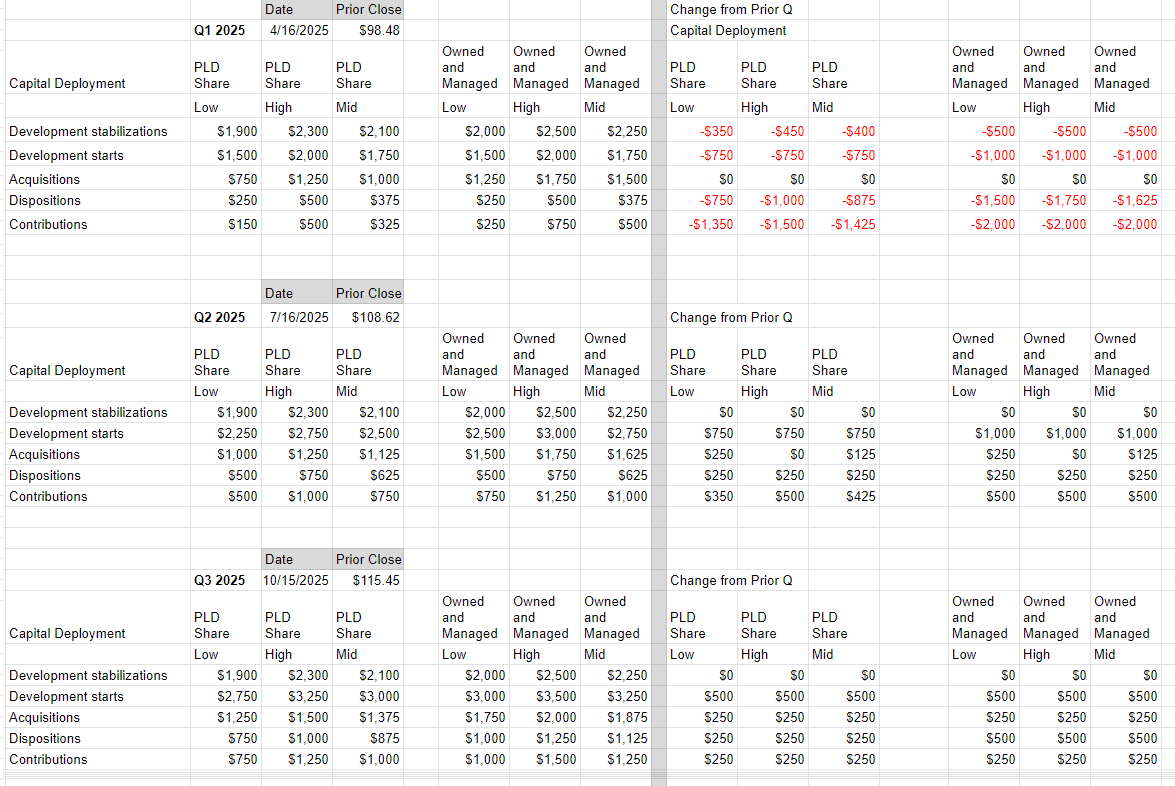
Task: Select Q3 dispositions change Owned and Managed mid $500
Action: click(x=1126, y=739)
